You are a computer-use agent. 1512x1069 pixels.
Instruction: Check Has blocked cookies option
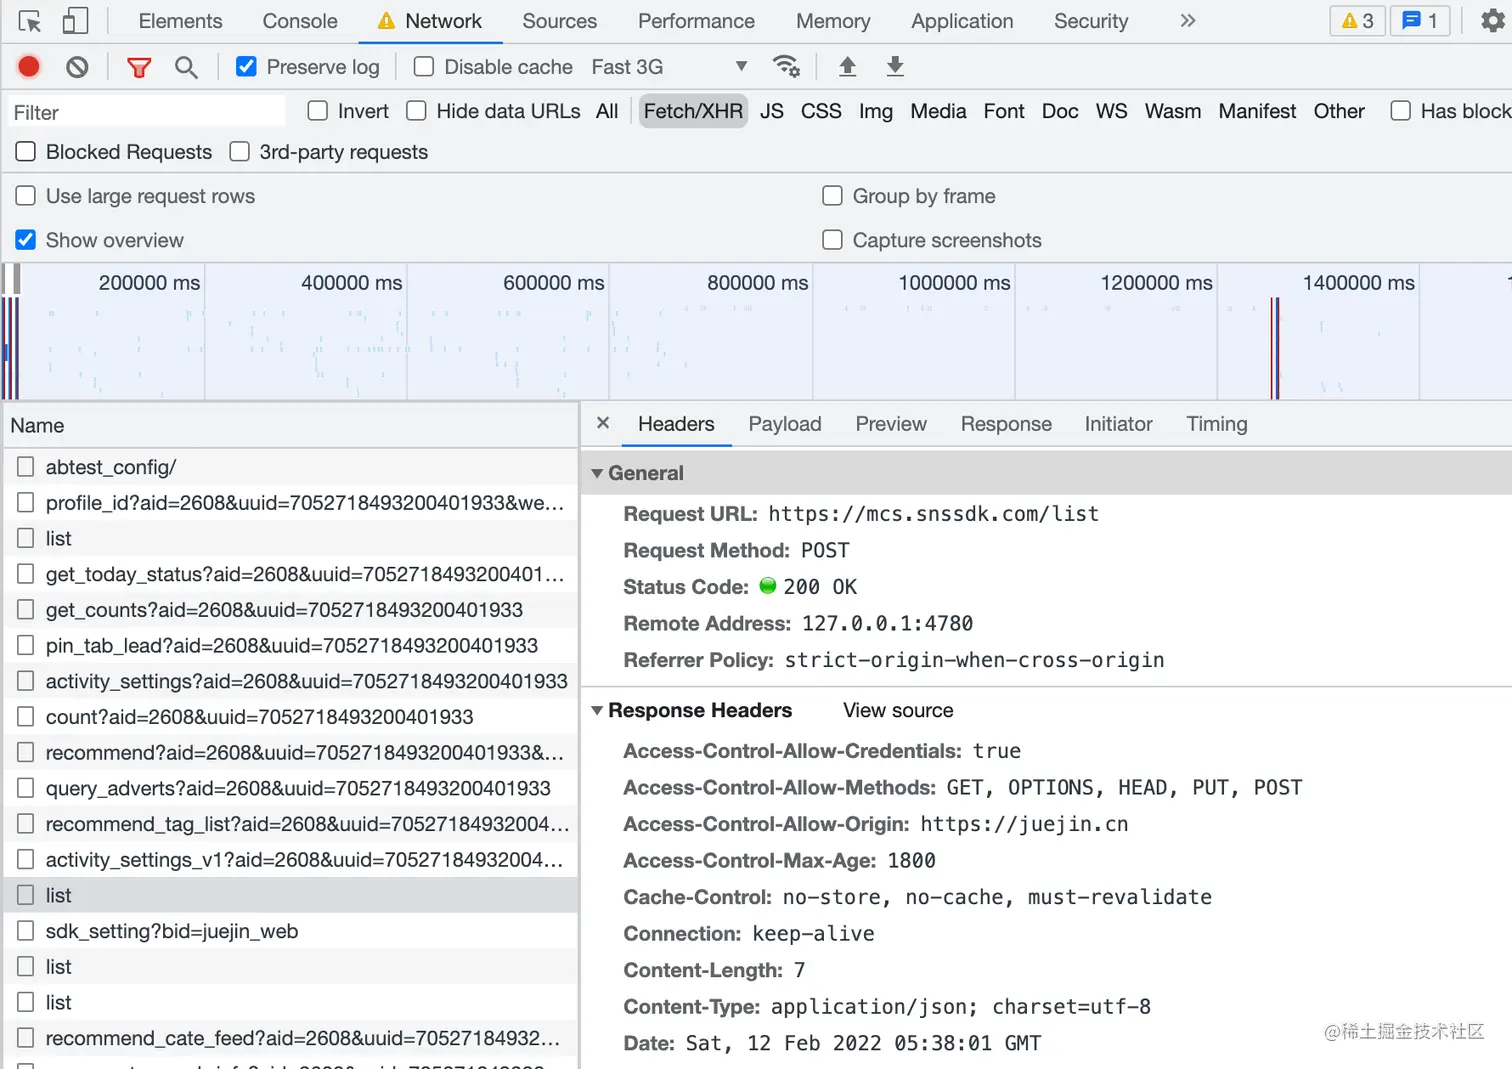tap(1401, 111)
